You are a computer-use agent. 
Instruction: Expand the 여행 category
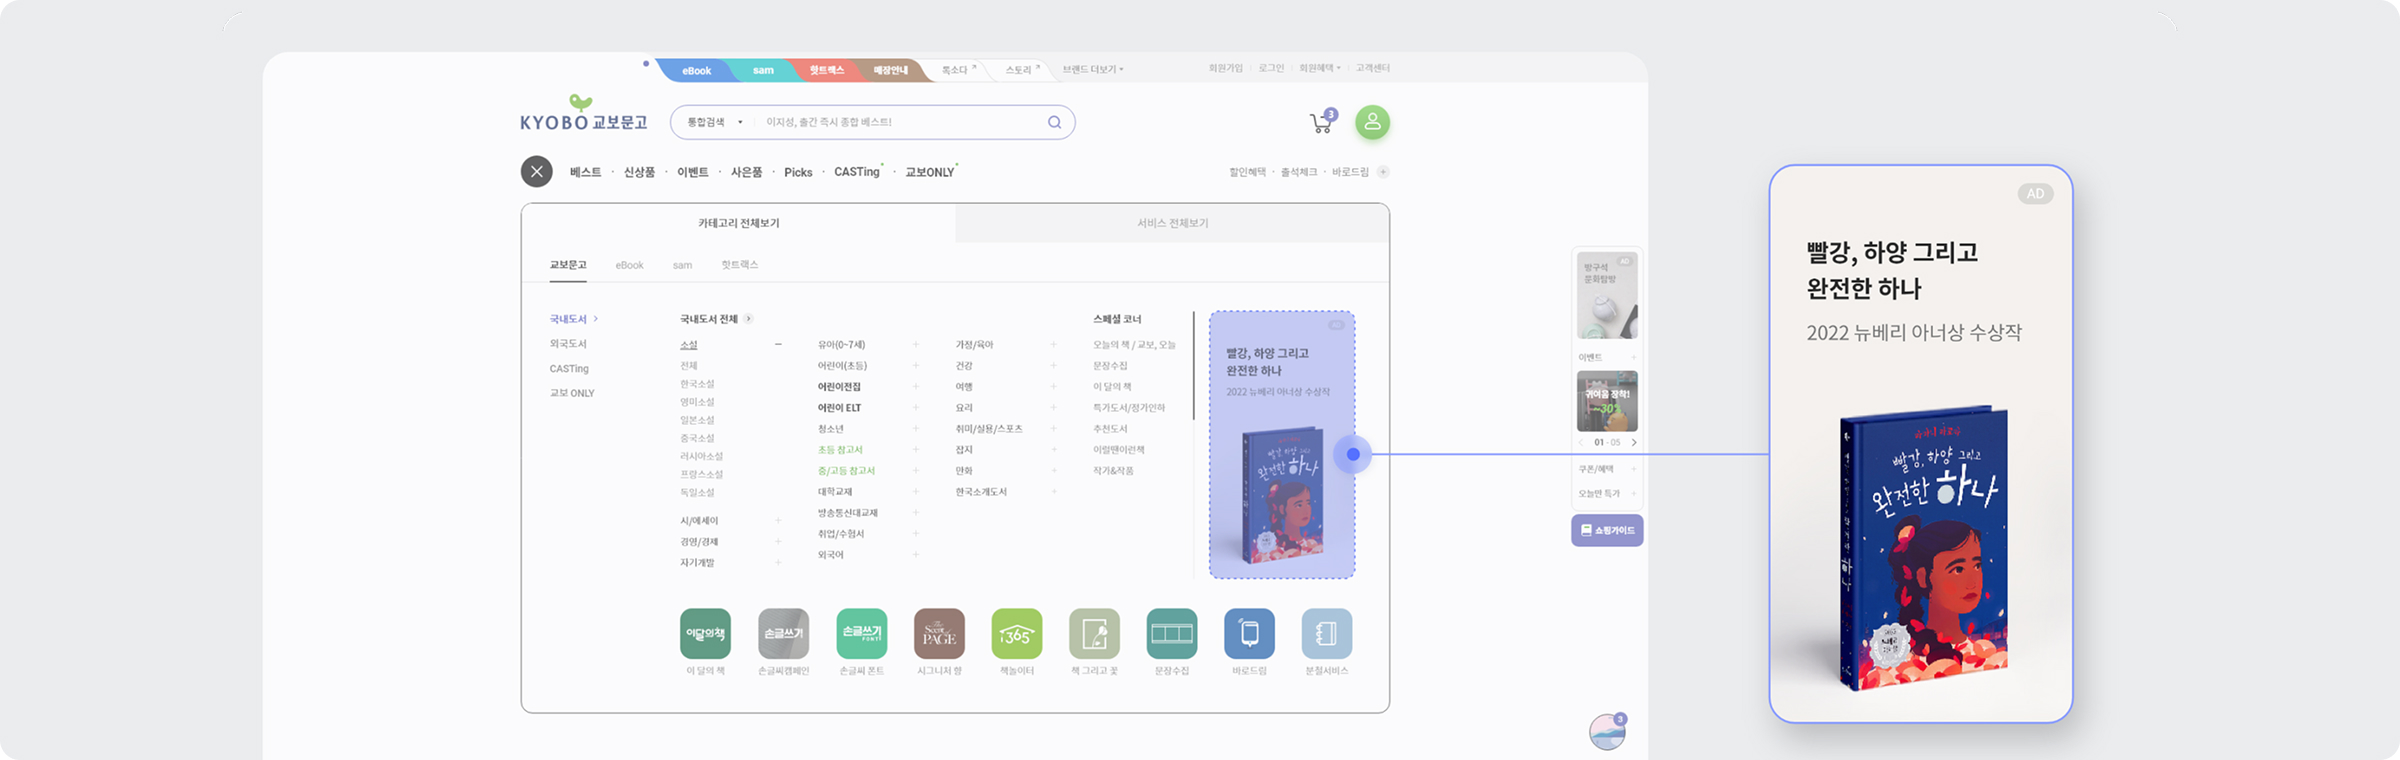click(x=1053, y=387)
